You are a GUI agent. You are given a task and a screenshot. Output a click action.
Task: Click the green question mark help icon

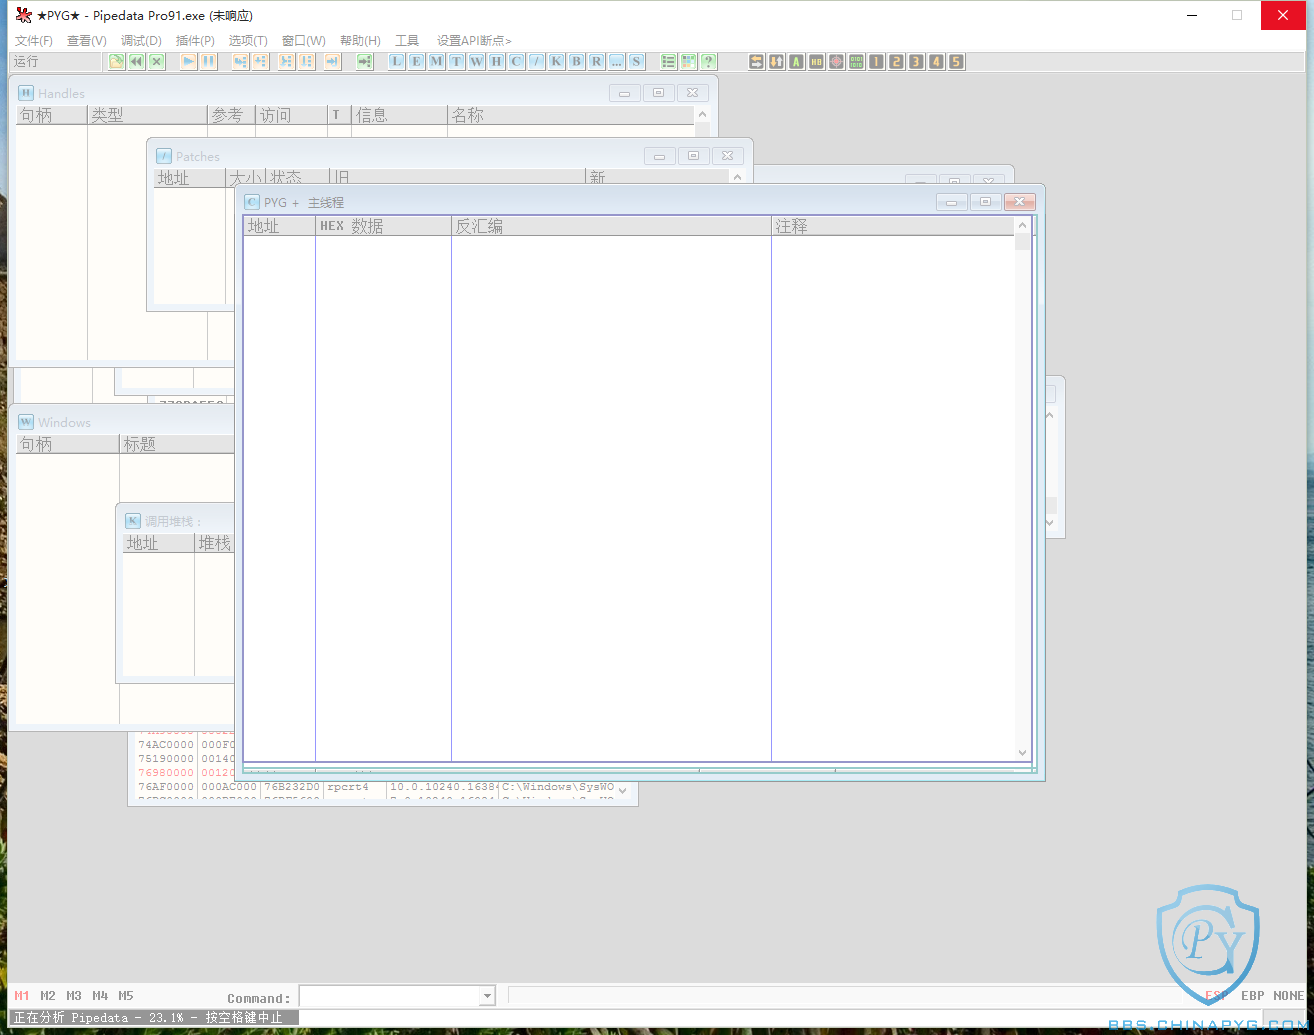point(708,61)
